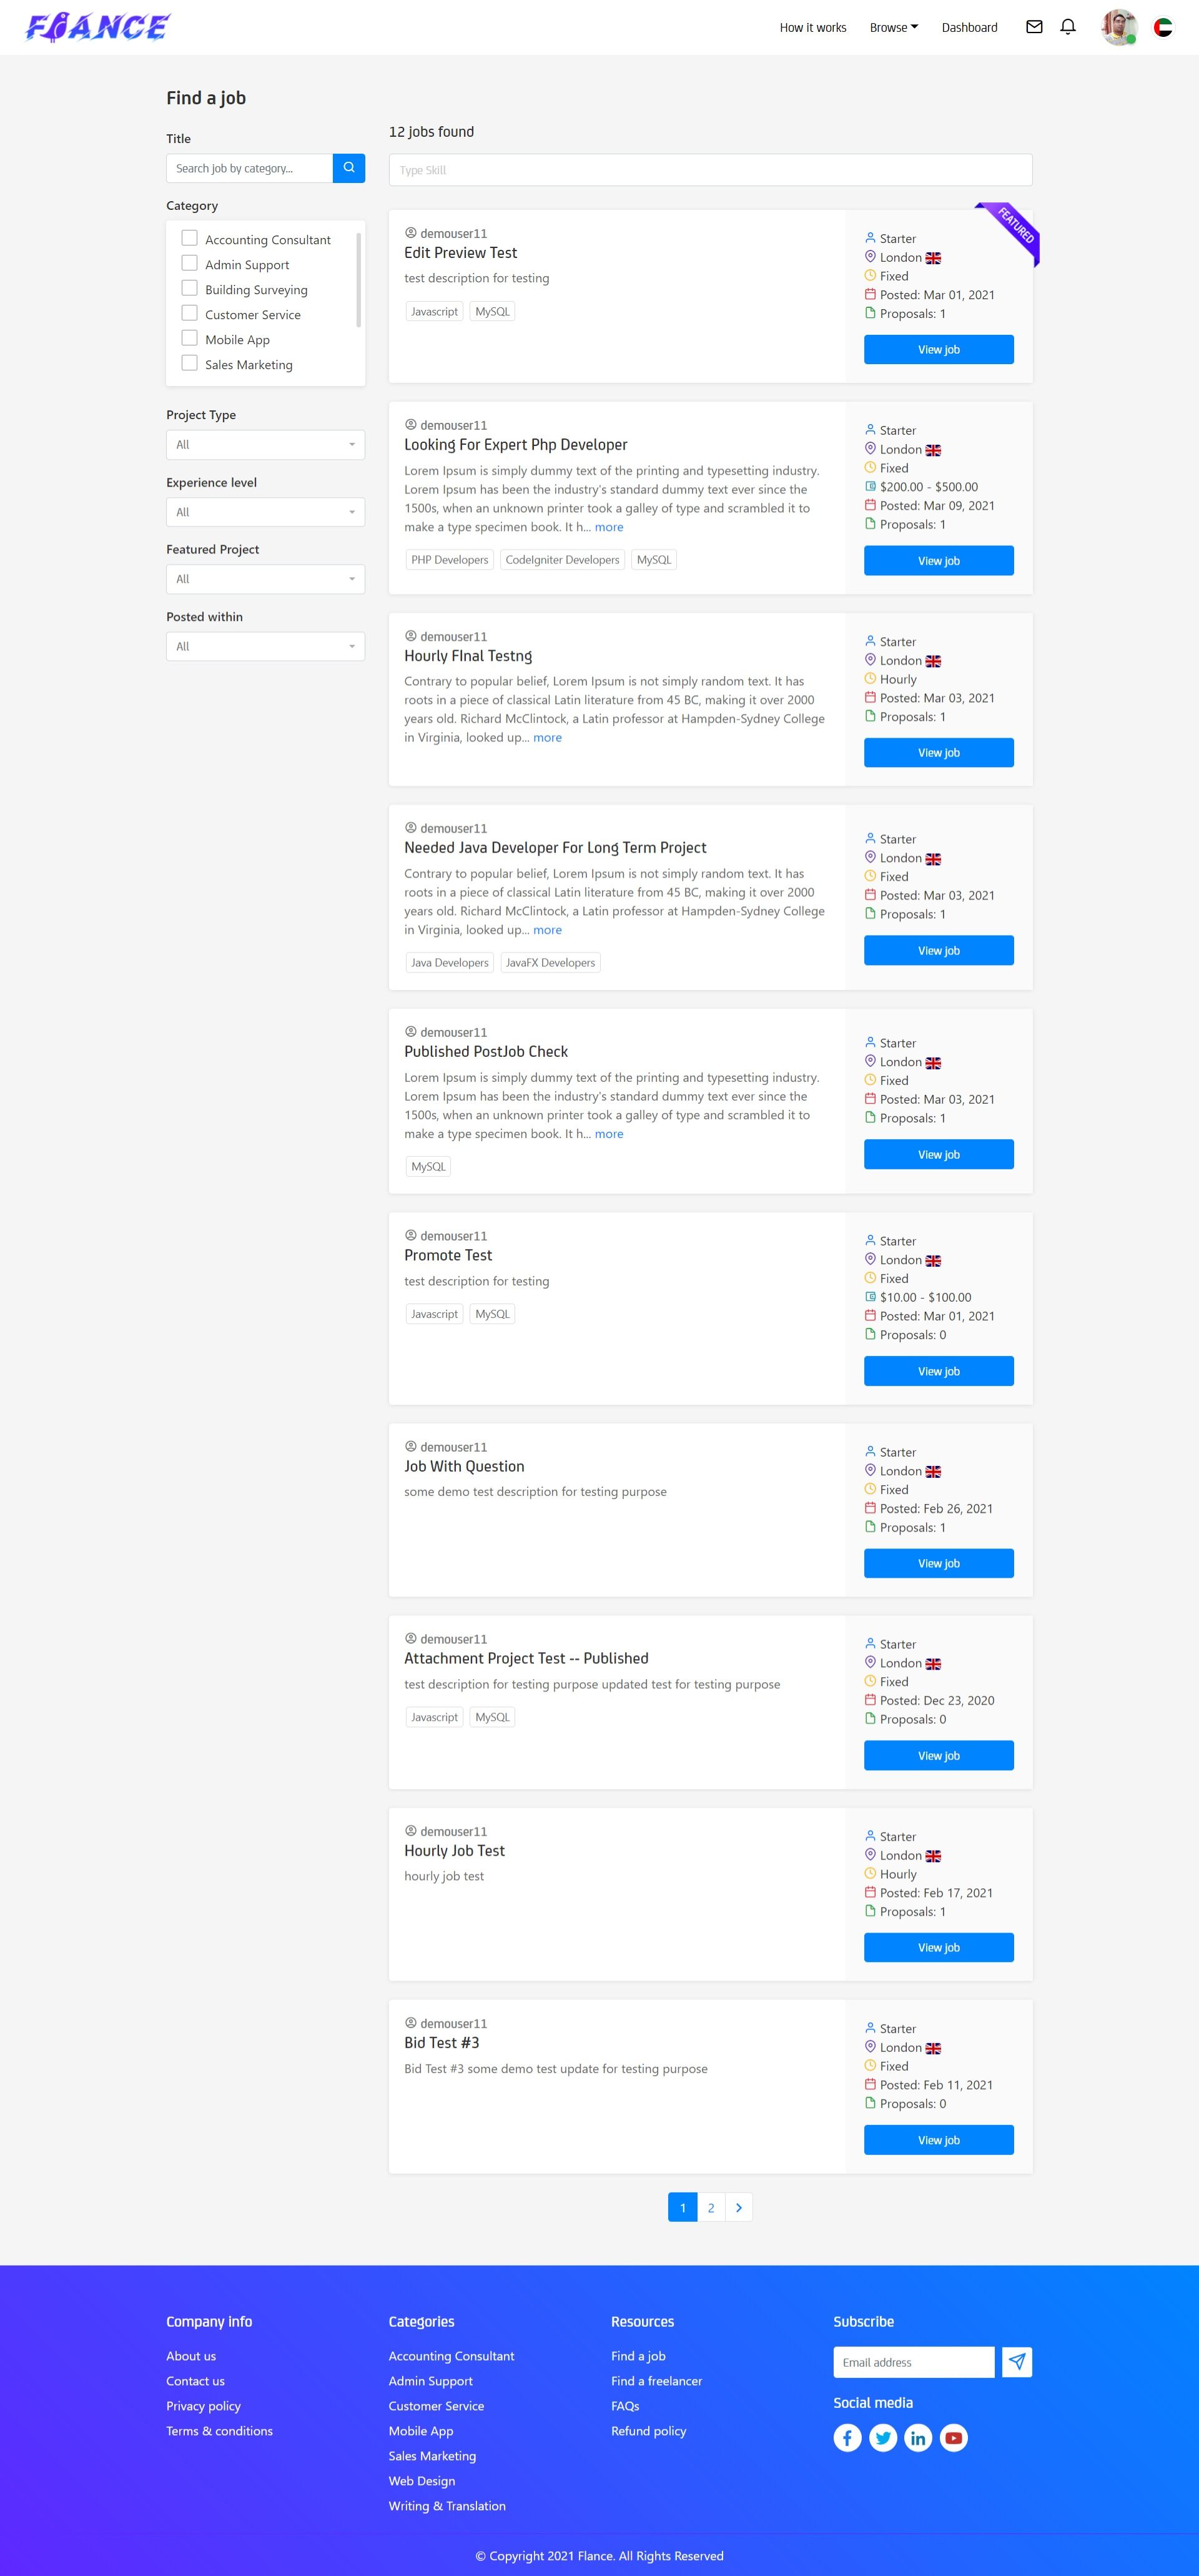
Task: Focus the Type Skill input field
Action: tap(710, 170)
